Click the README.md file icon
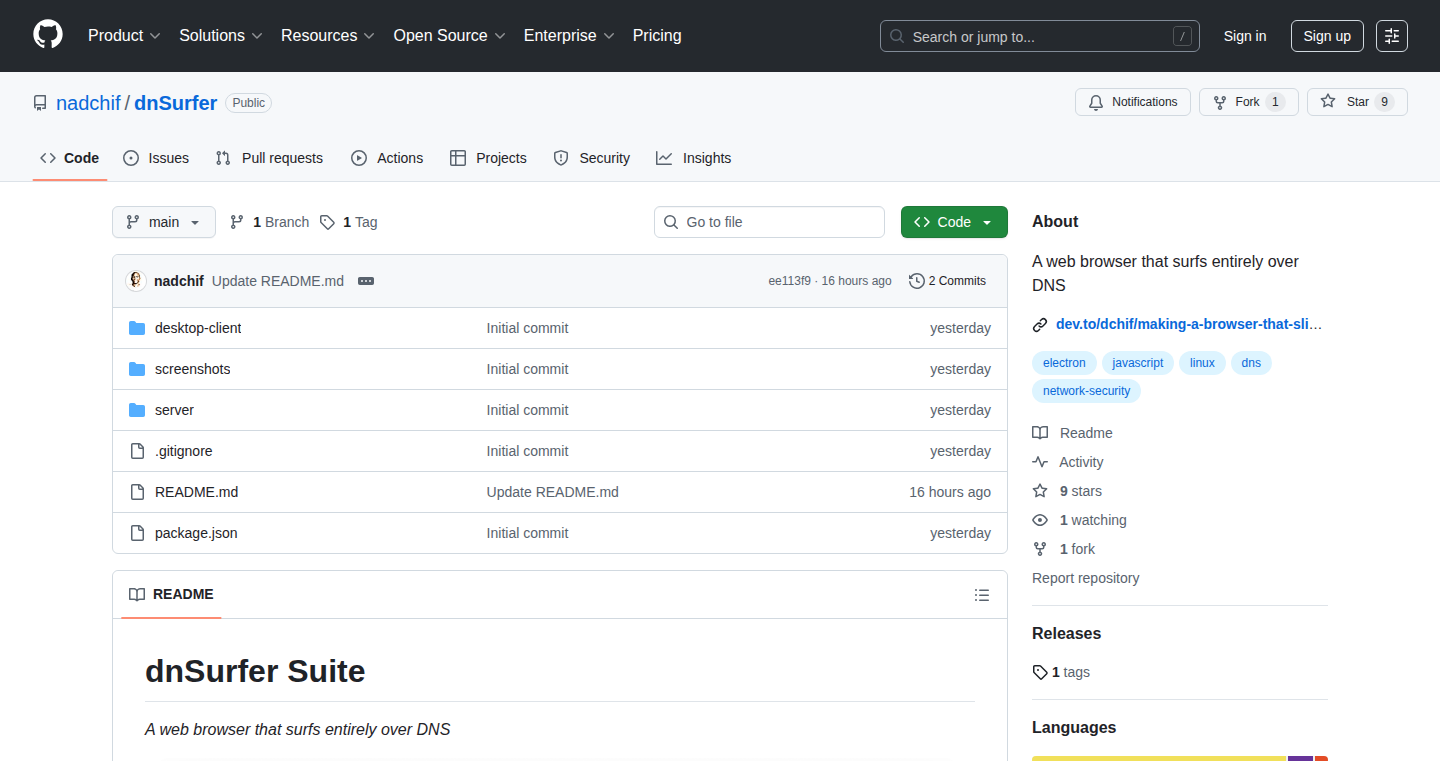 (137, 492)
